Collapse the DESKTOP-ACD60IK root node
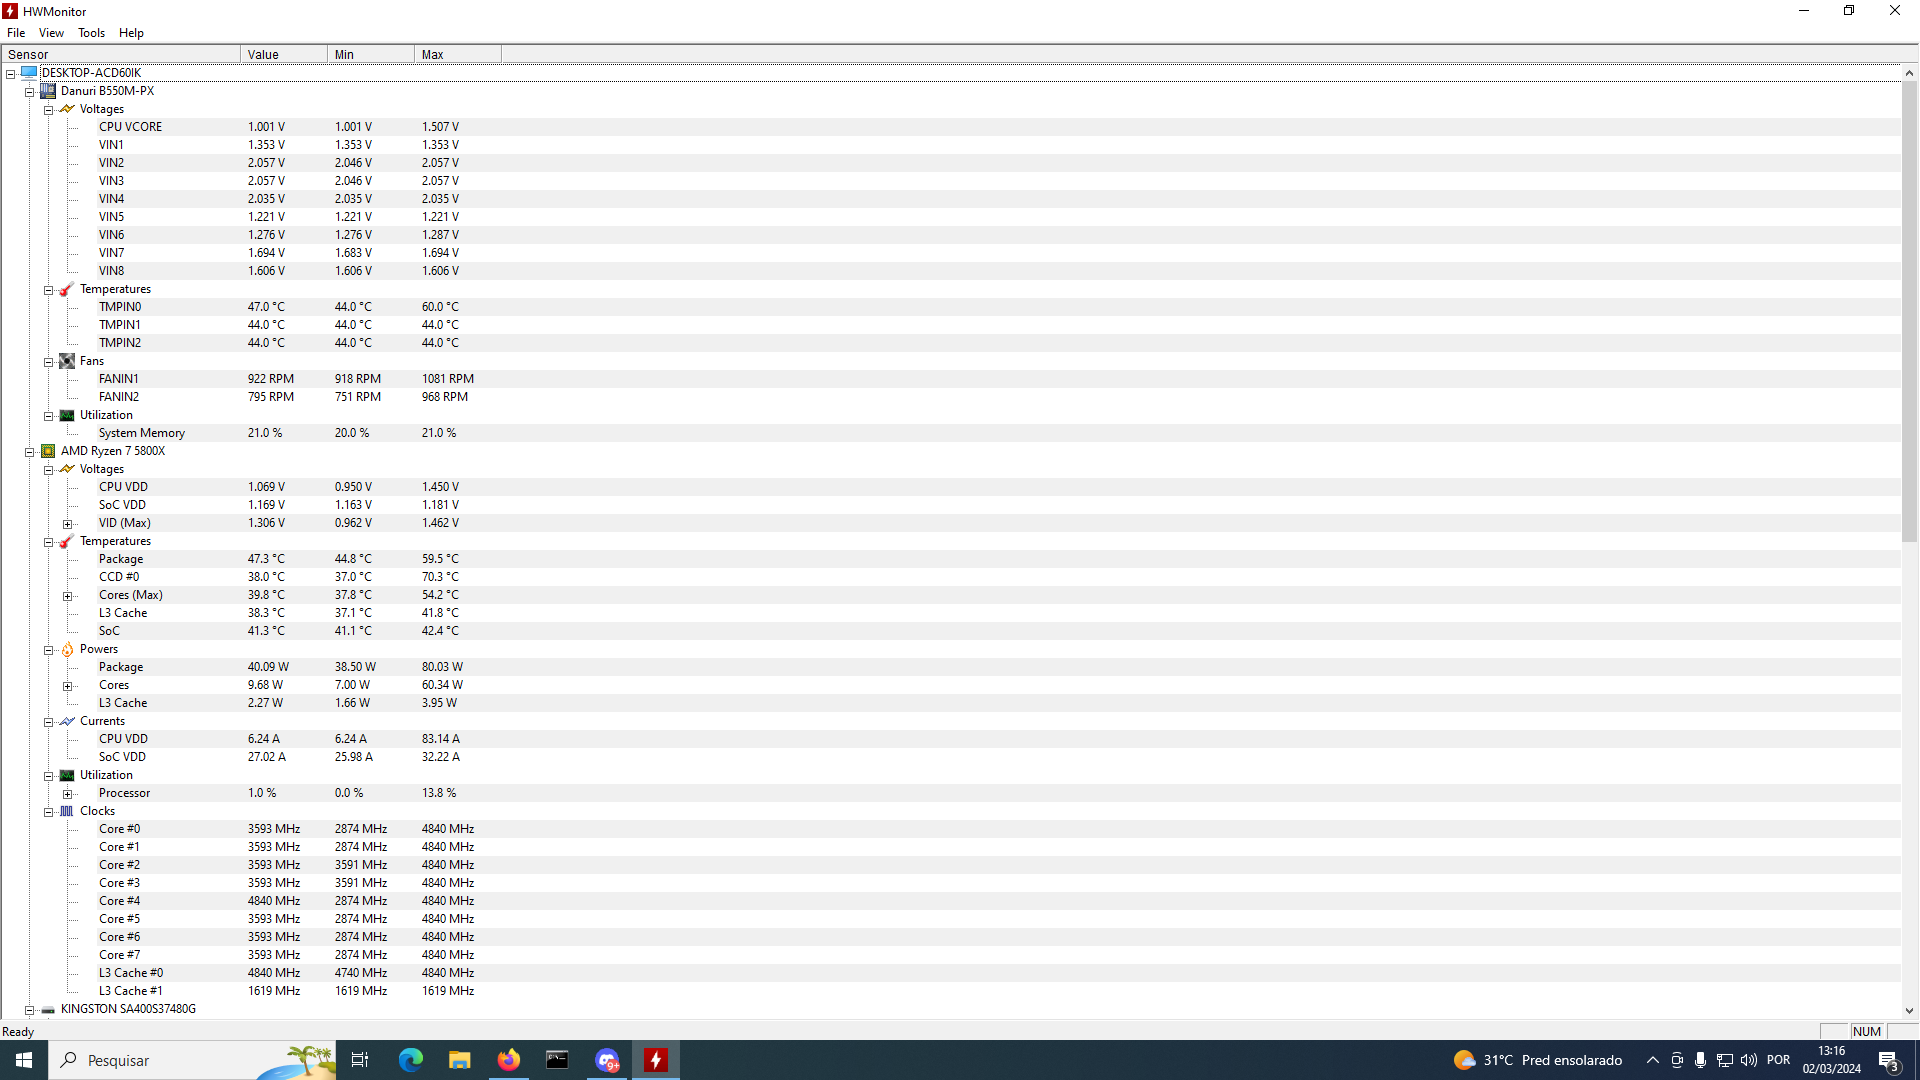This screenshot has height=1080, width=1920. [10, 74]
